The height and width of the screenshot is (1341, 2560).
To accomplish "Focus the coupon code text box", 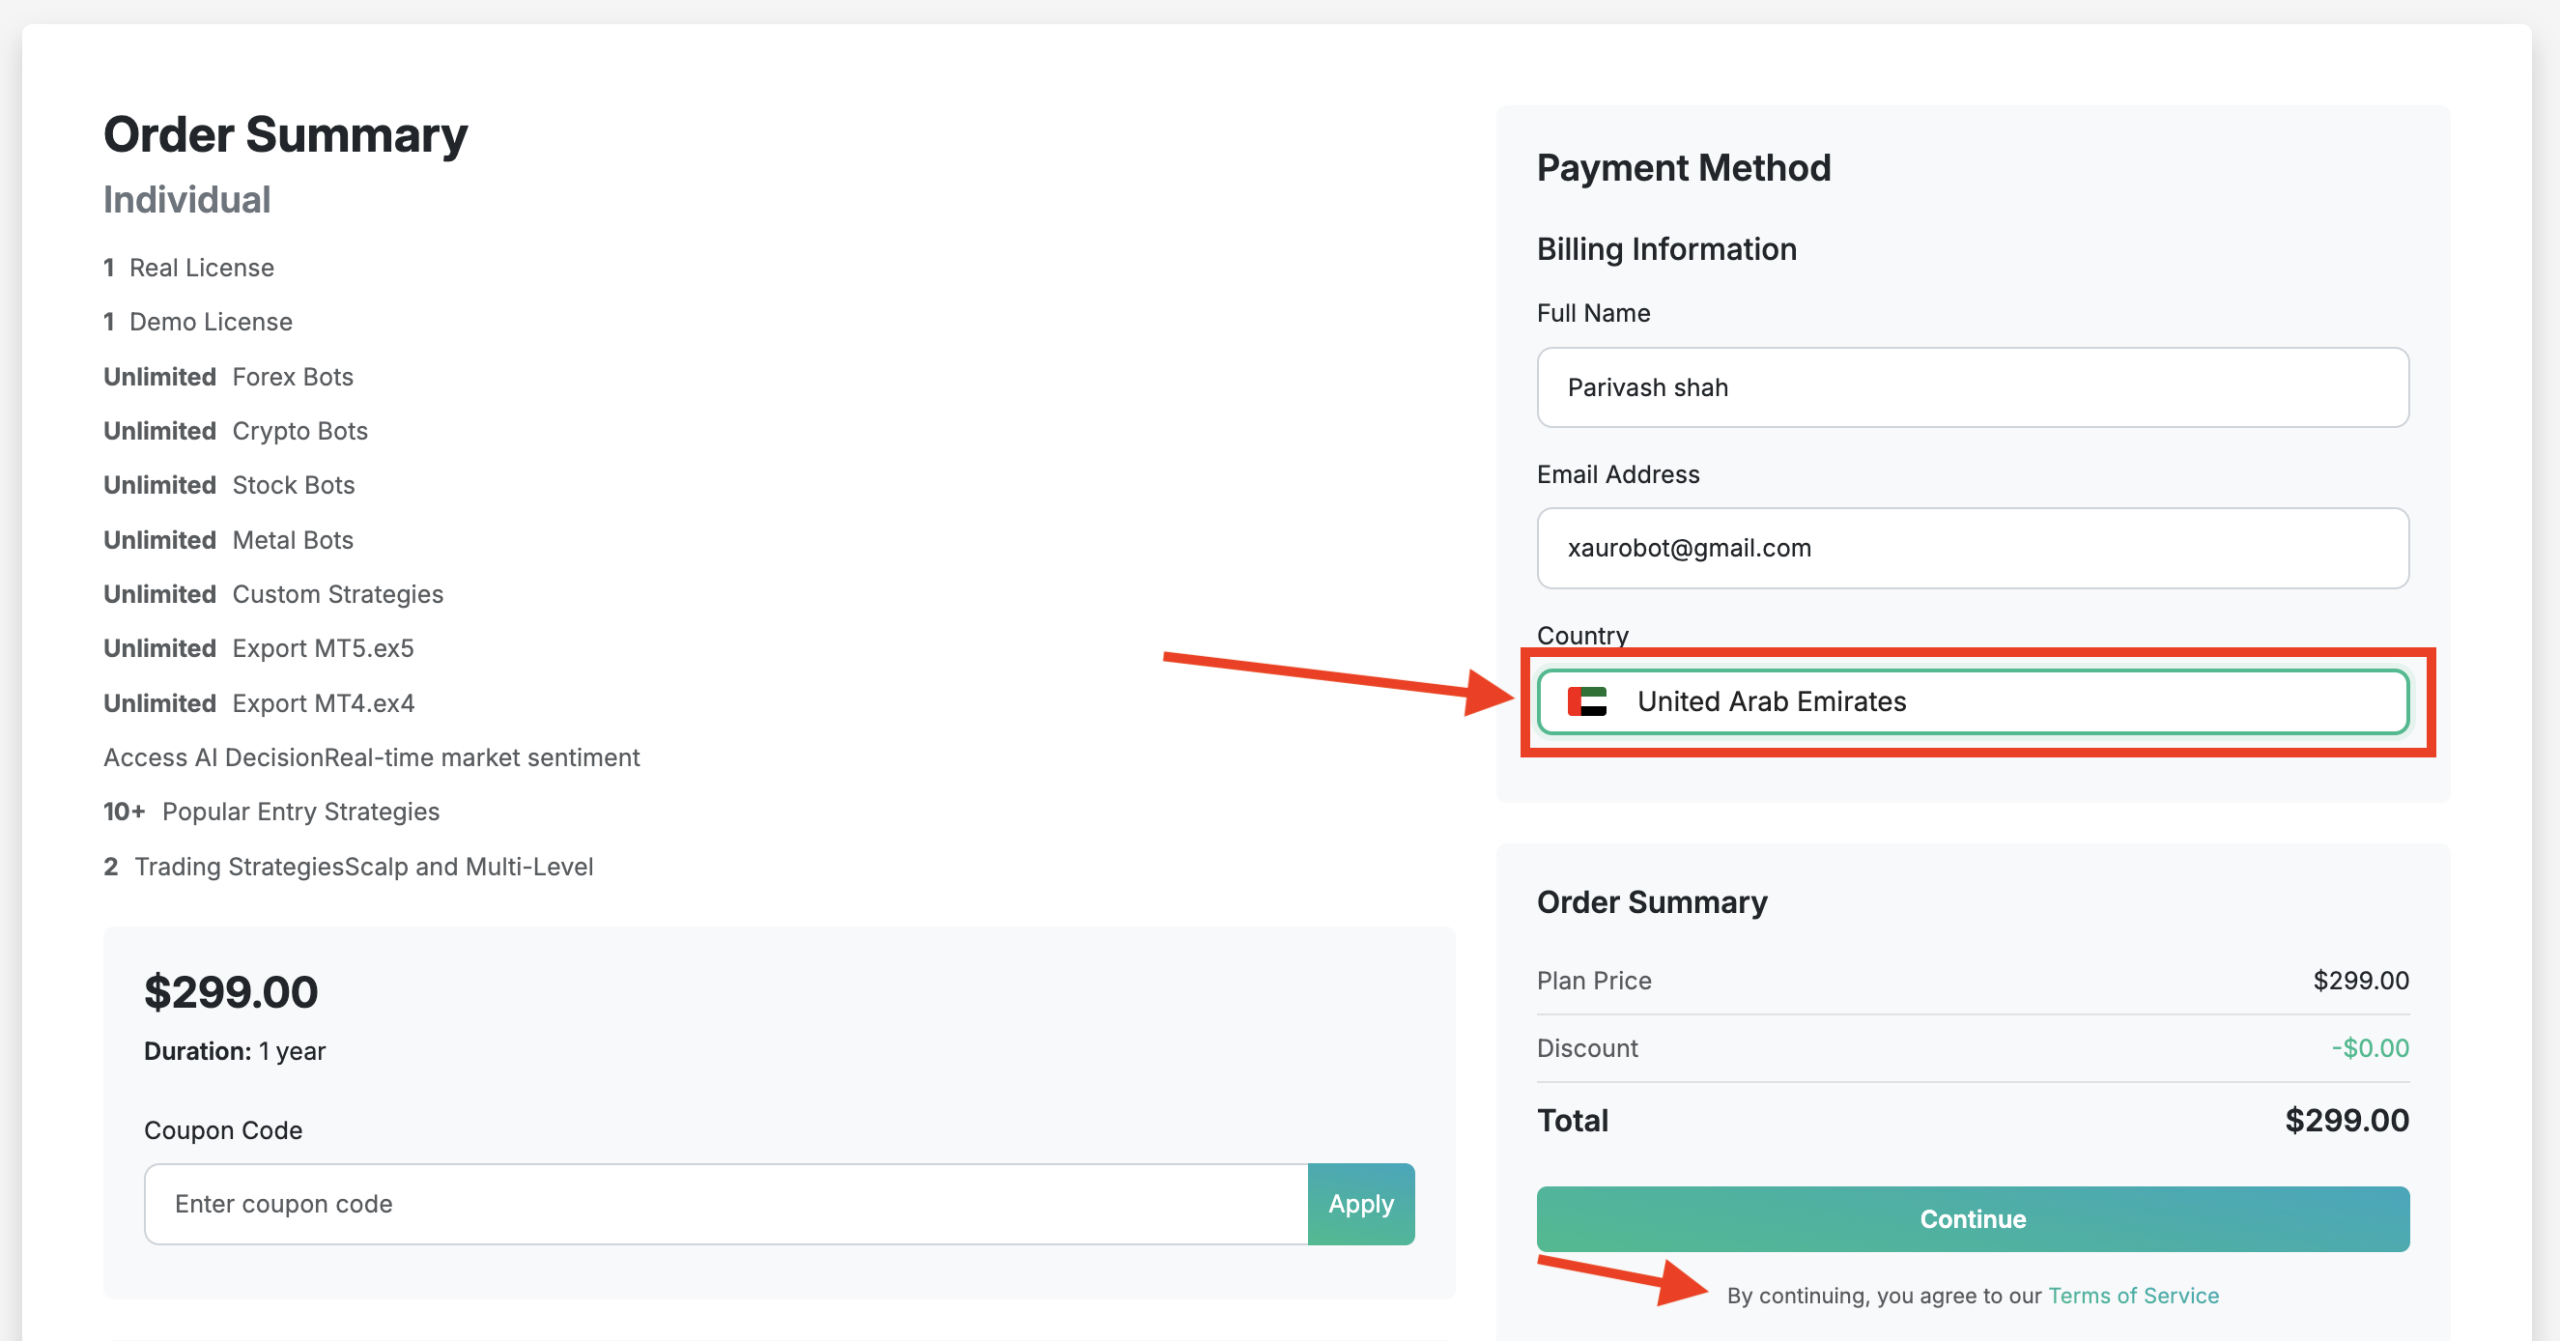I will pyautogui.click(x=726, y=1204).
